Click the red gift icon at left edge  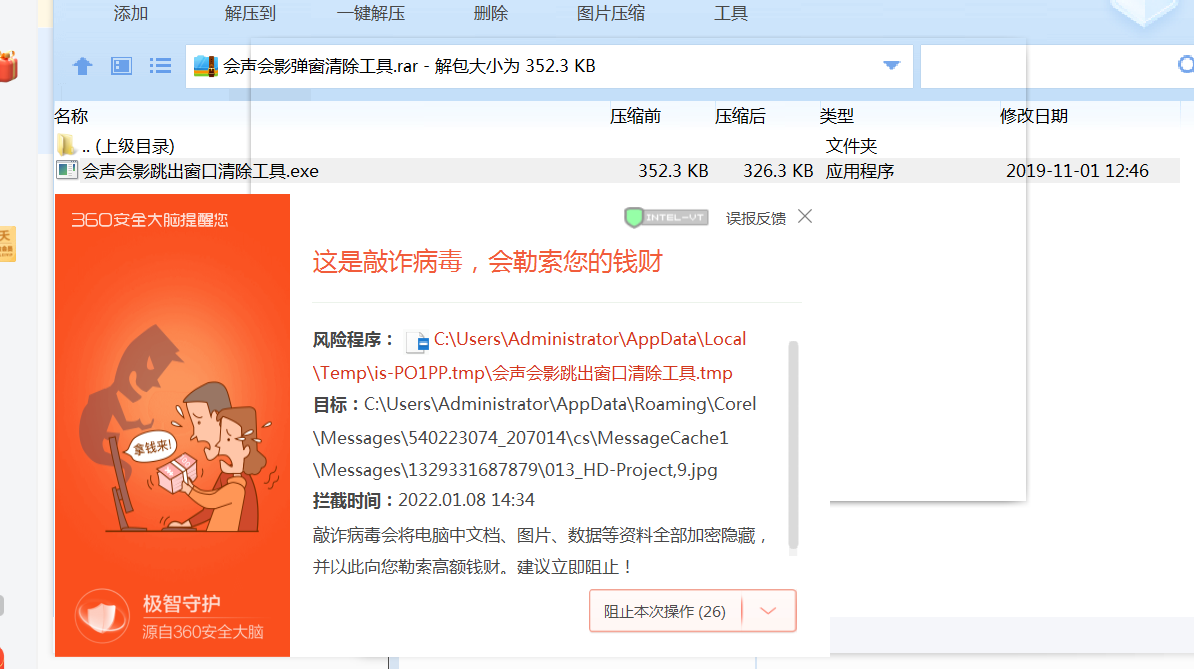pyautogui.click(x=8, y=67)
